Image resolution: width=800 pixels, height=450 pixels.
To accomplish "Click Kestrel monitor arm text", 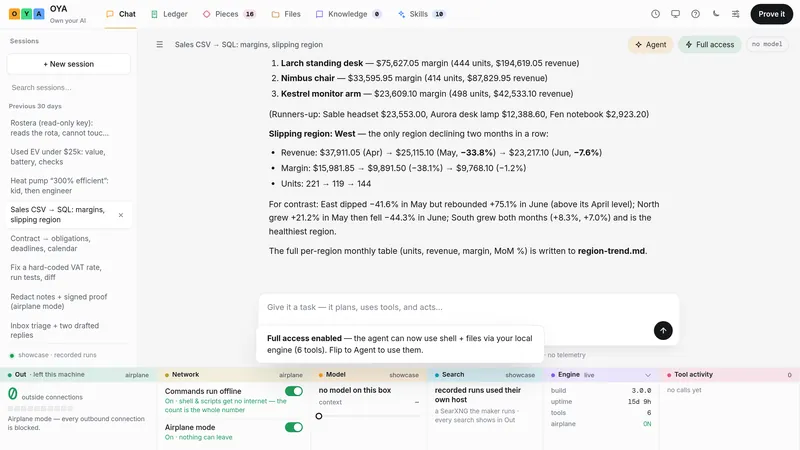I will pos(321,94).
